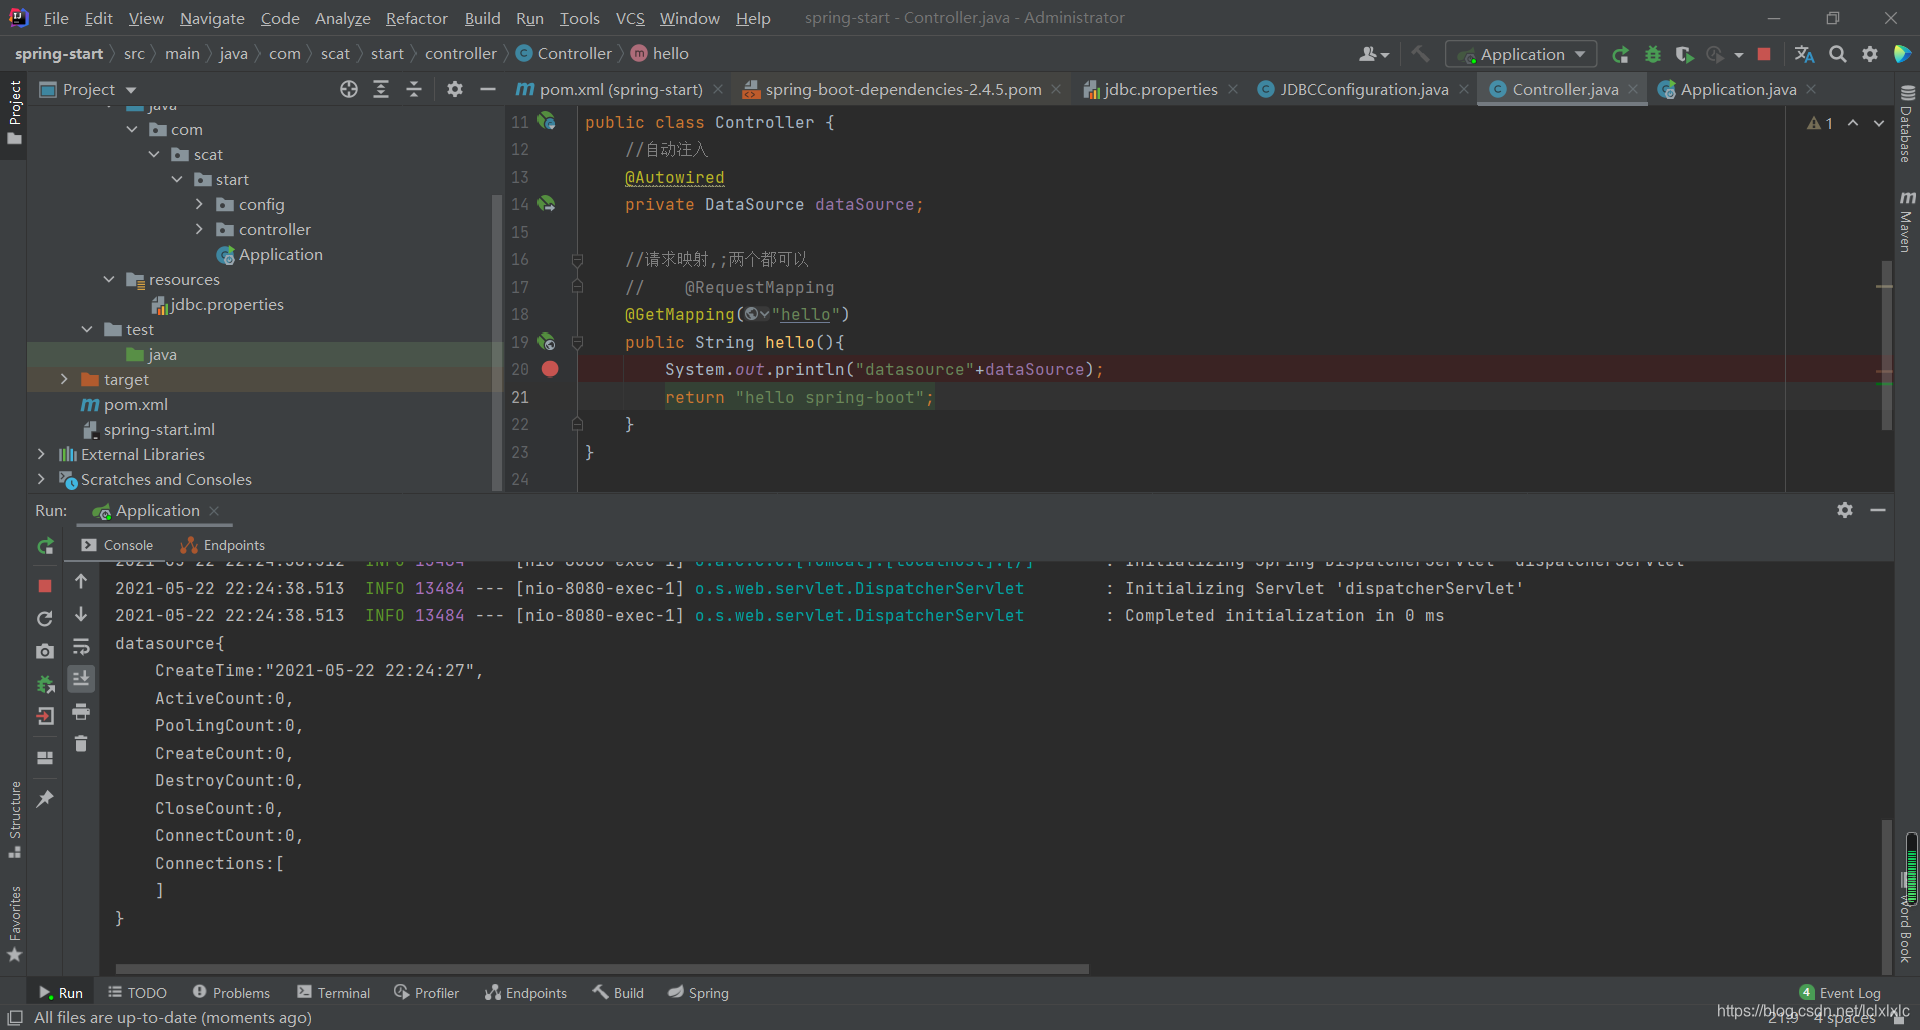Image resolution: width=1920 pixels, height=1030 pixels.
Task: Click the down stack trace arrow
Action: (x=81, y=614)
